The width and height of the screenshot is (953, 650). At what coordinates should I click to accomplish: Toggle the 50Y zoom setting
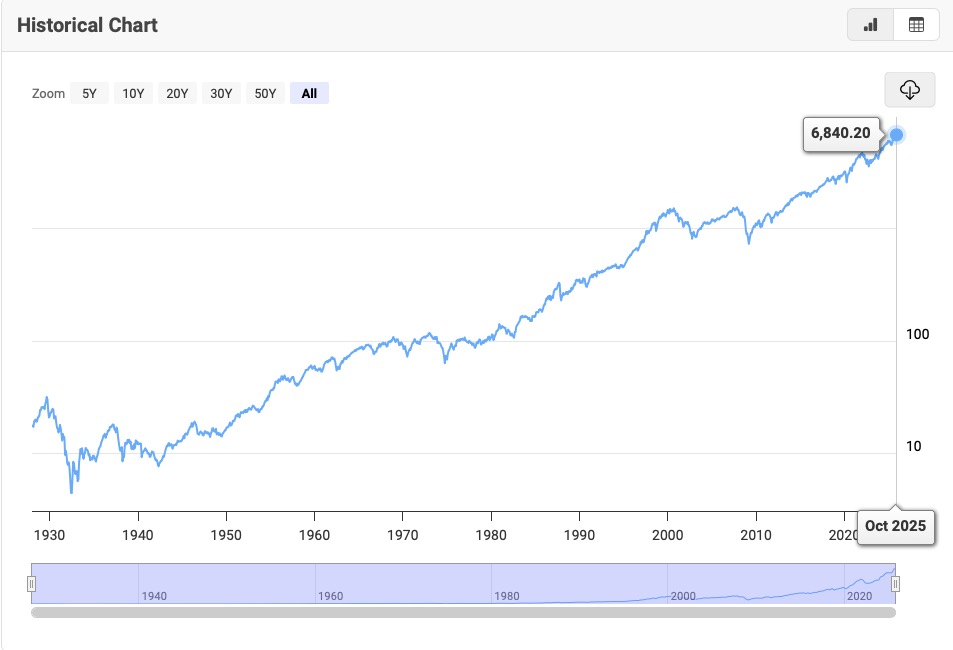pyautogui.click(x=264, y=92)
